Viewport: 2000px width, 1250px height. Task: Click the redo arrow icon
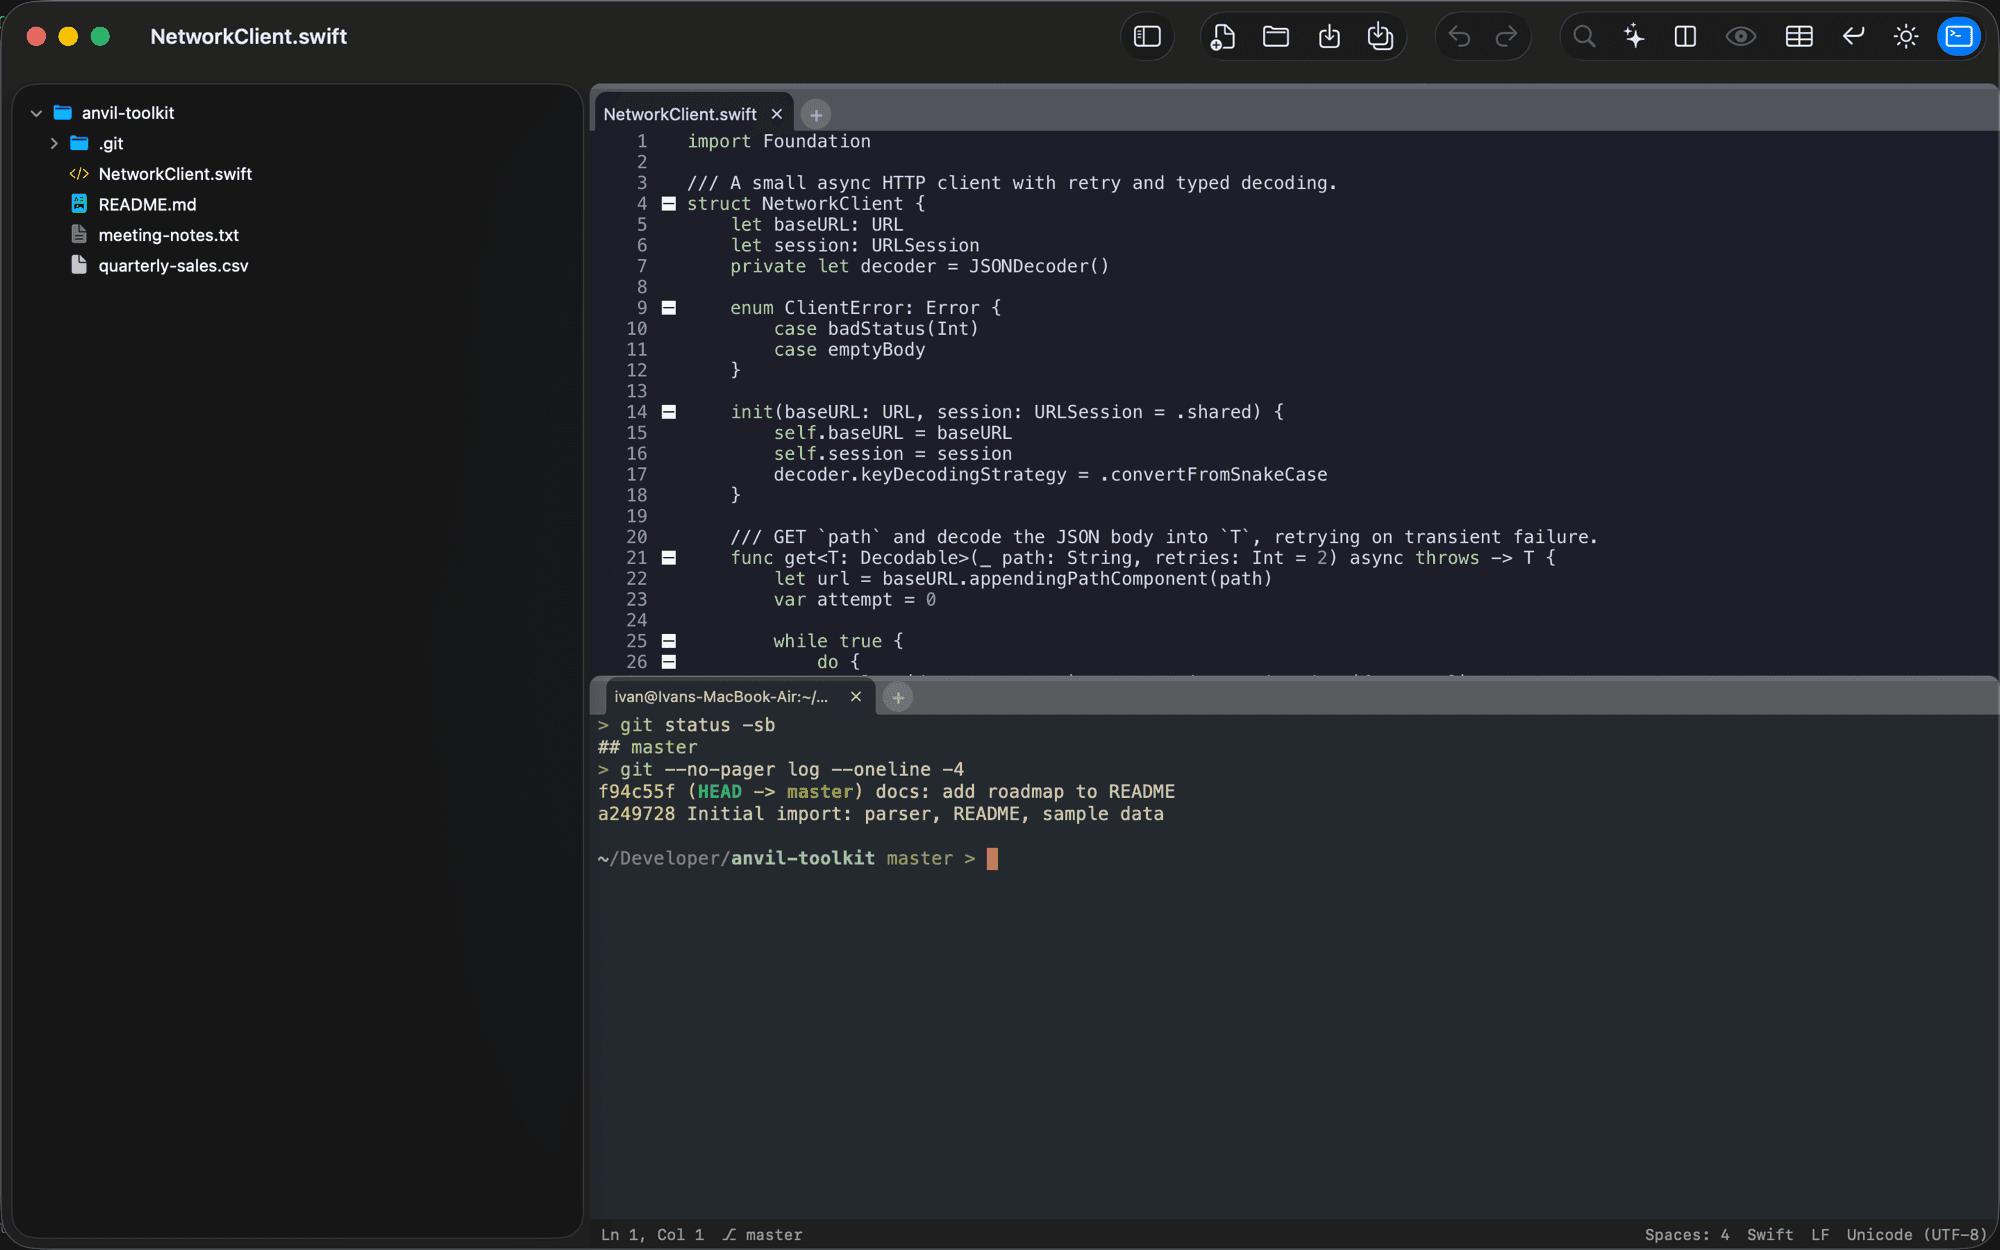1506,37
